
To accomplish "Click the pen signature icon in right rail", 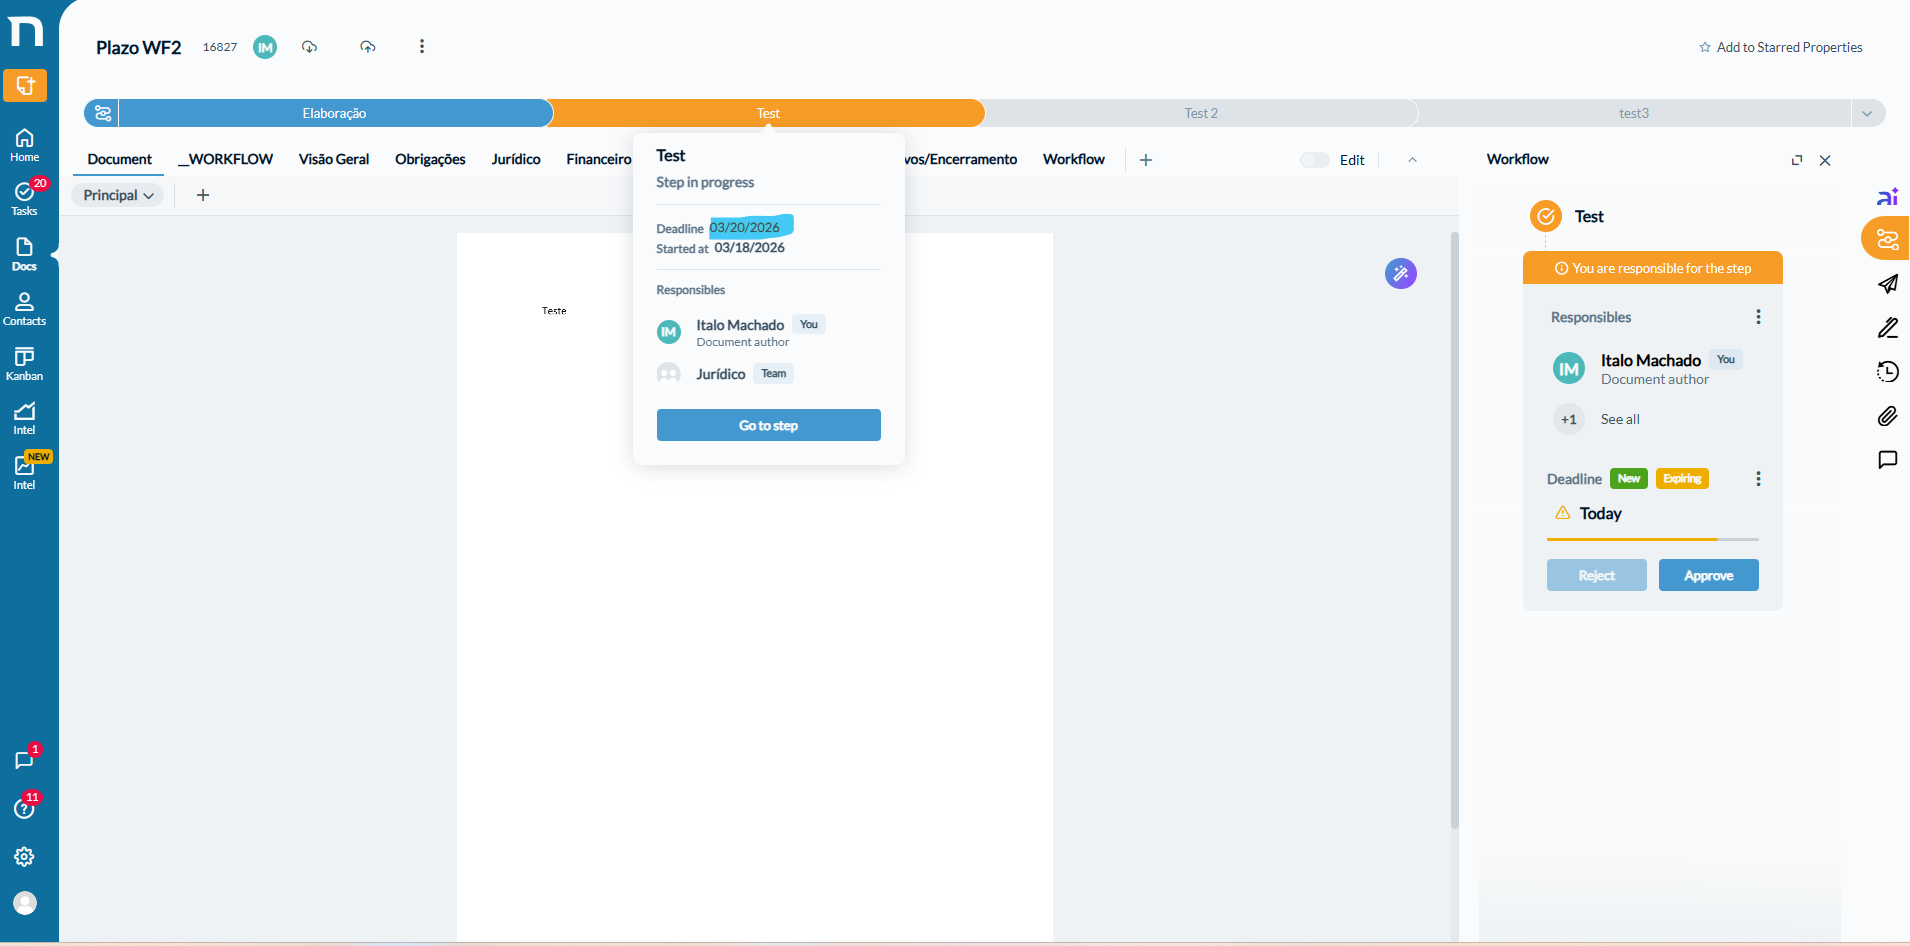I will [x=1888, y=328].
